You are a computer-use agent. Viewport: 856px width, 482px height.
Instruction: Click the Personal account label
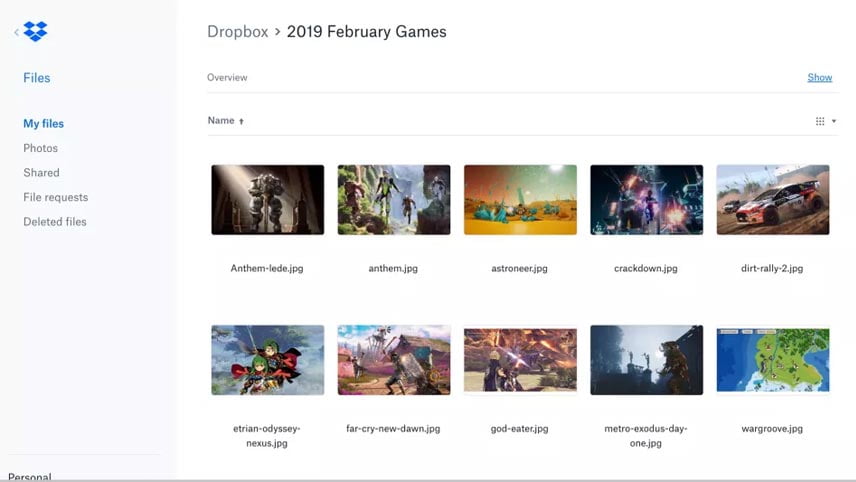click(x=29, y=477)
